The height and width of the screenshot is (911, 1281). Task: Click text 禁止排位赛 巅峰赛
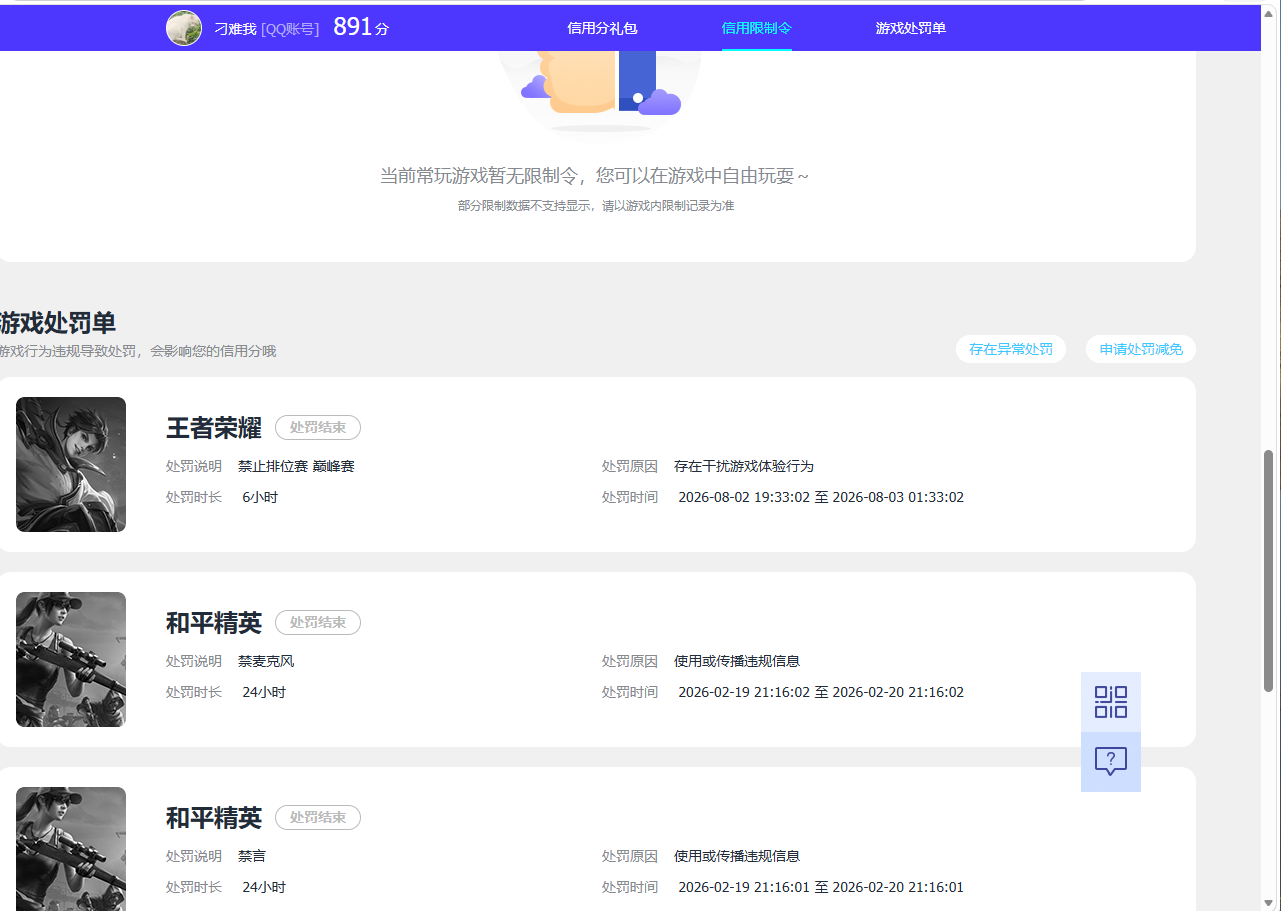296,467
